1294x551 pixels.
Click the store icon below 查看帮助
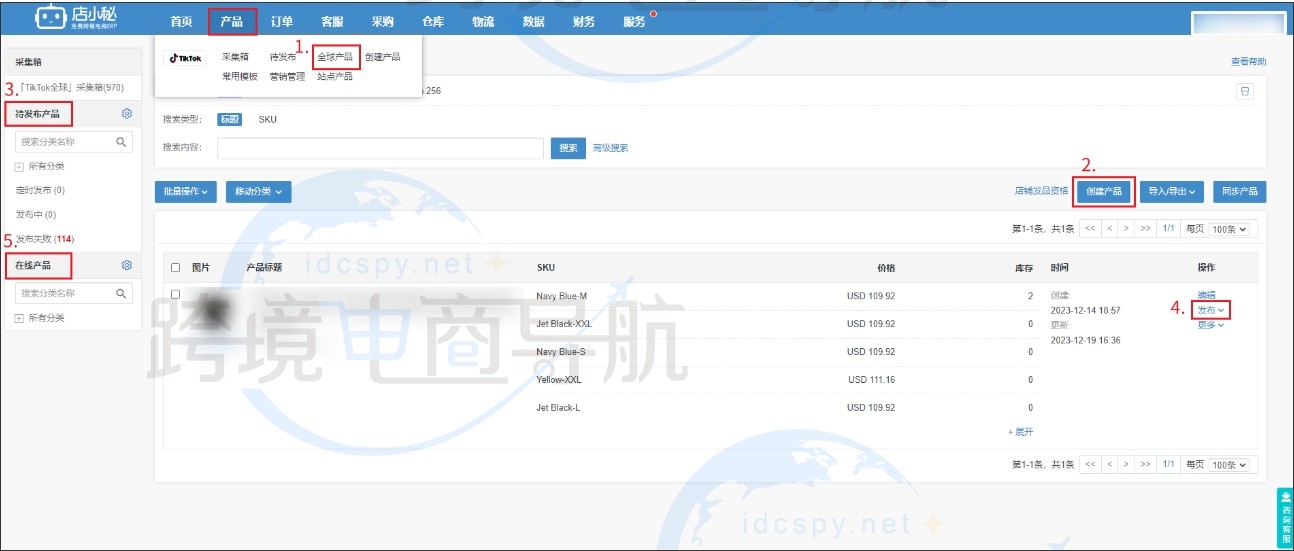coord(1245,90)
